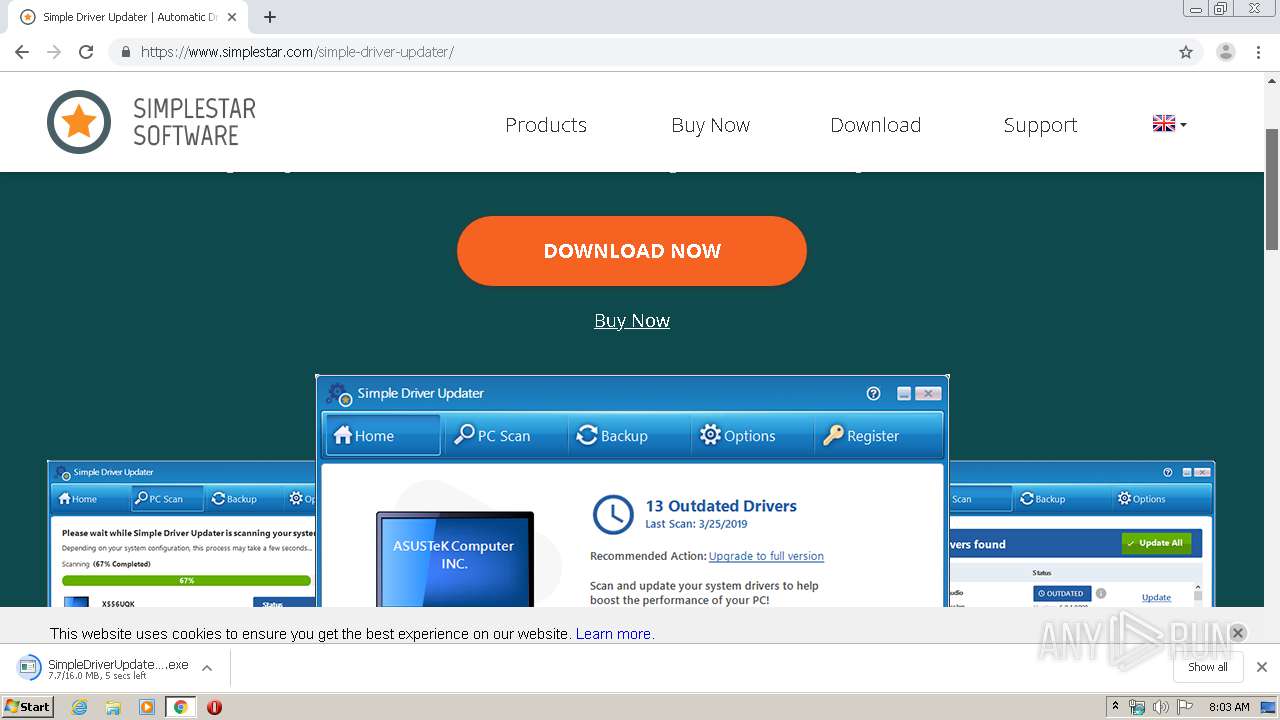The width and height of the screenshot is (1280, 720).
Task: Go back to the previous page
Action: click(x=22, y=52)
